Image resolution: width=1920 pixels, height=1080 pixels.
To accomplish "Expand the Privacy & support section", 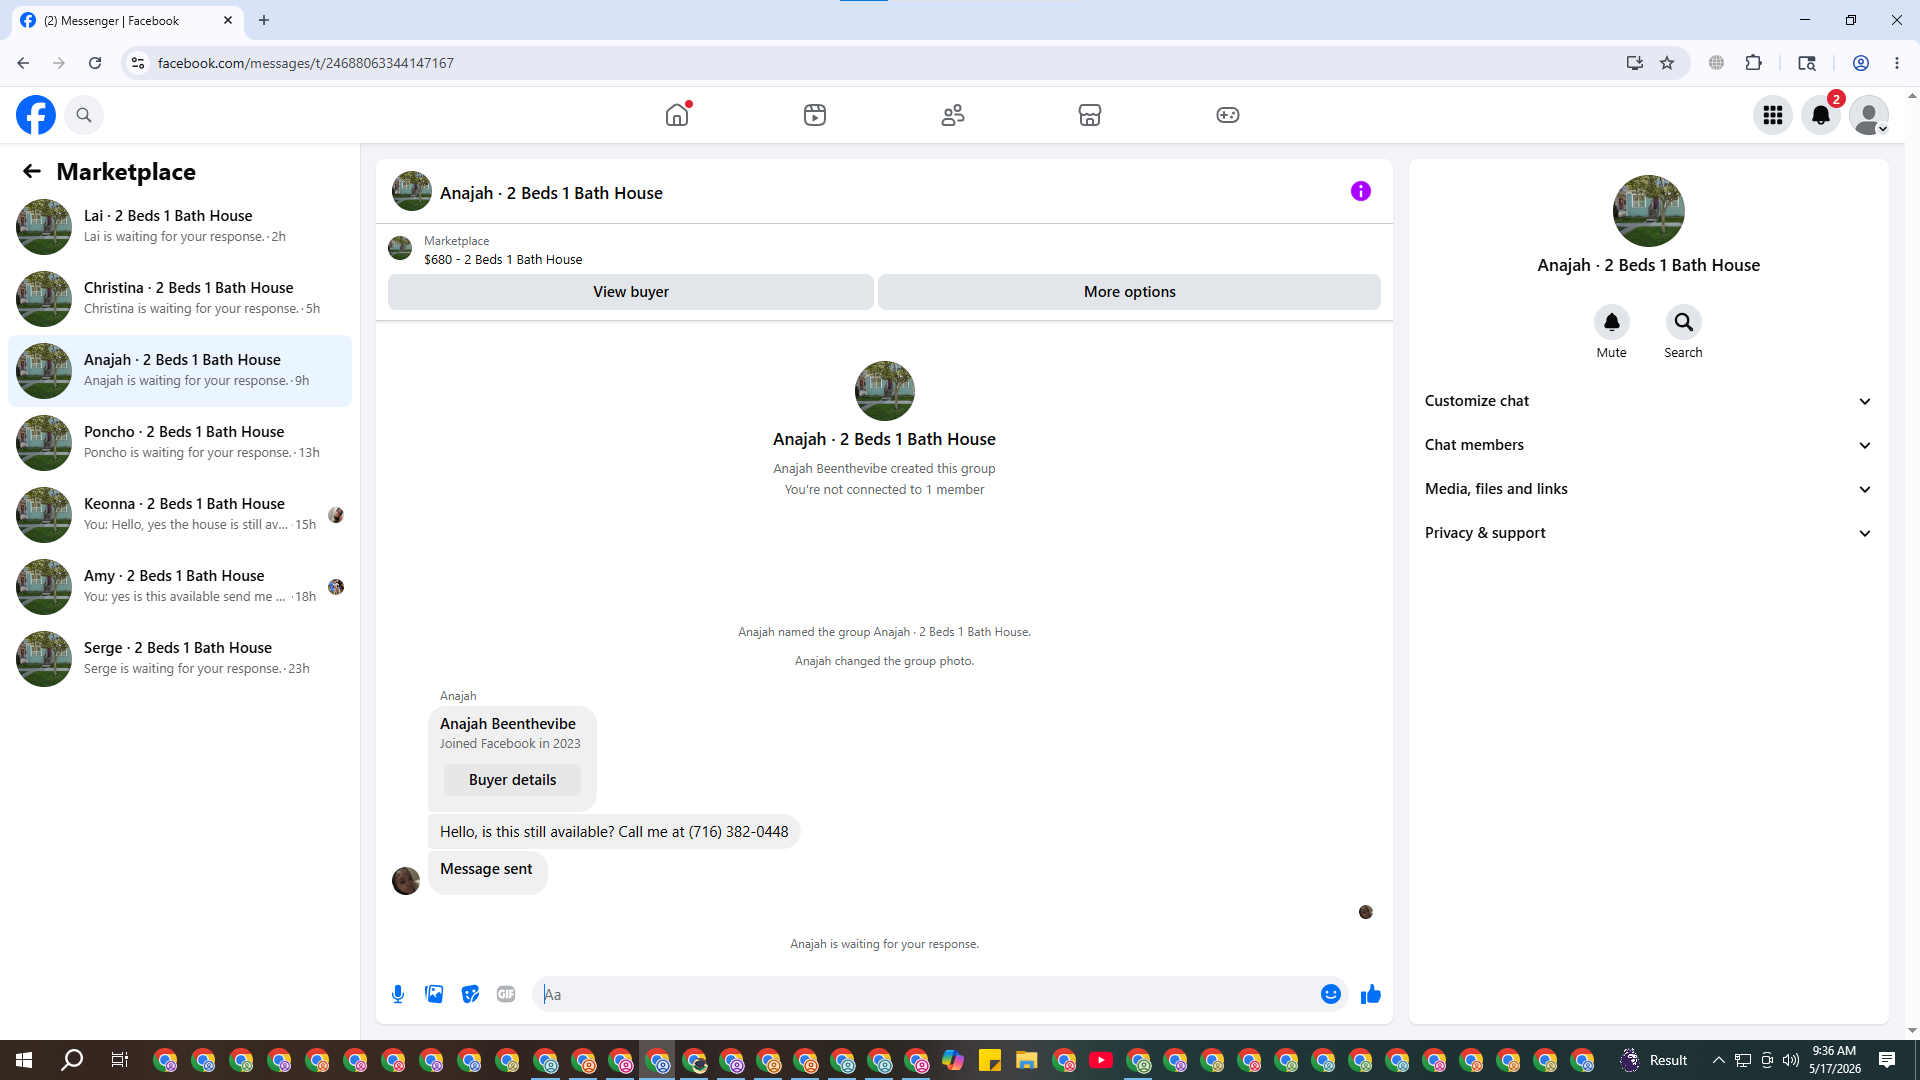I will coord(1648,533).
